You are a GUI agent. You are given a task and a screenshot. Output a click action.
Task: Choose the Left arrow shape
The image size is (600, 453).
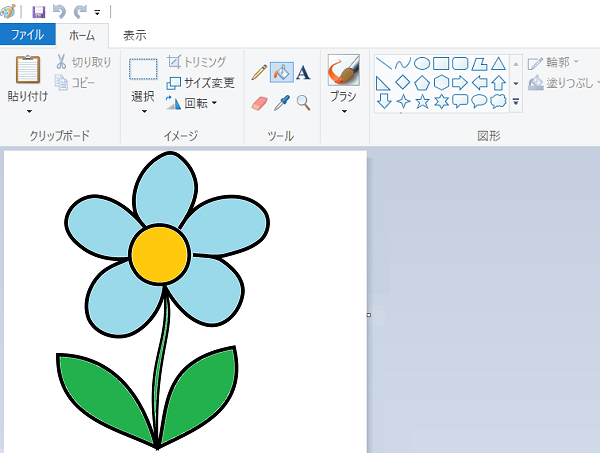pos(479,83)
